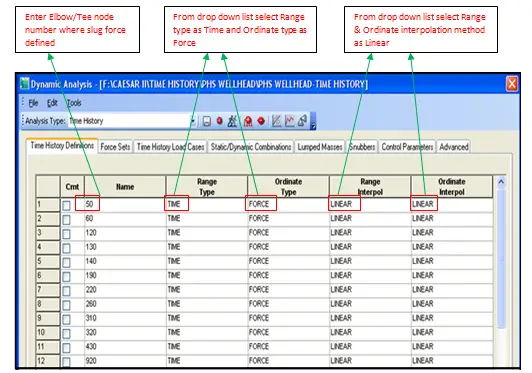Click the table vertical scrollbar thumb
The height and width of the screenshot is (373, 532).
tap(501, 258)
